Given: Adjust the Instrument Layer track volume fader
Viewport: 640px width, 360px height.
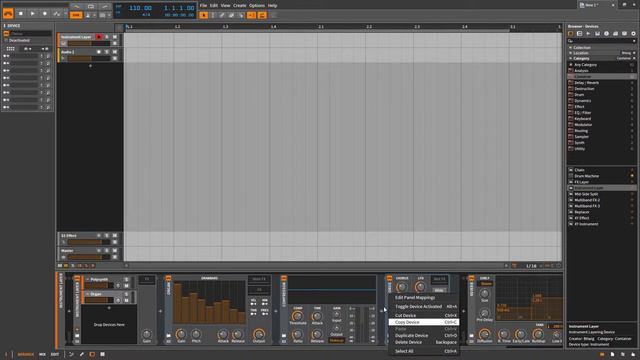Looking at the screenshot, I should coord(89,43).
